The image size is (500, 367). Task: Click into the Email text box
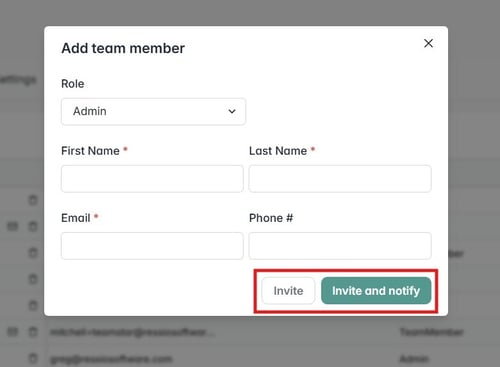pyautogui.click(x=152, y=246)
